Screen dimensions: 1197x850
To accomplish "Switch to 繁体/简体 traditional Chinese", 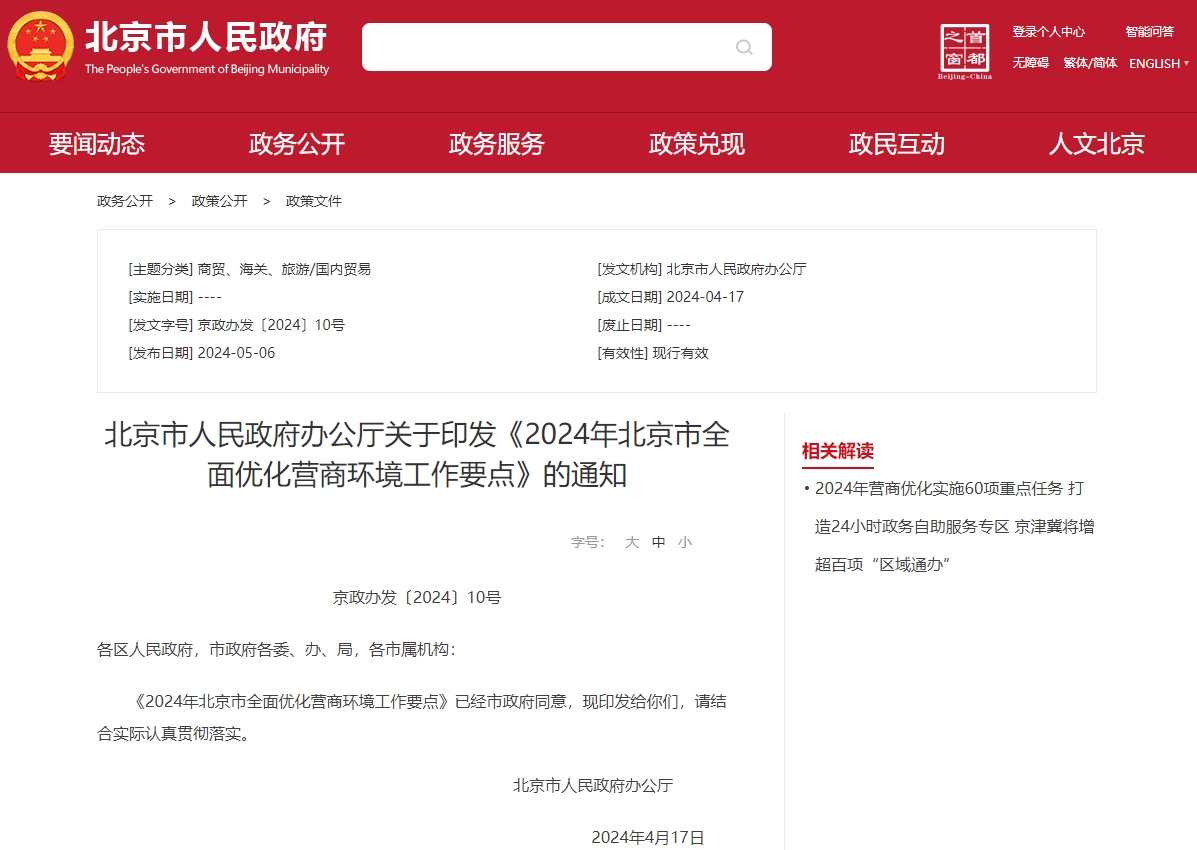I will [1090, 63].
